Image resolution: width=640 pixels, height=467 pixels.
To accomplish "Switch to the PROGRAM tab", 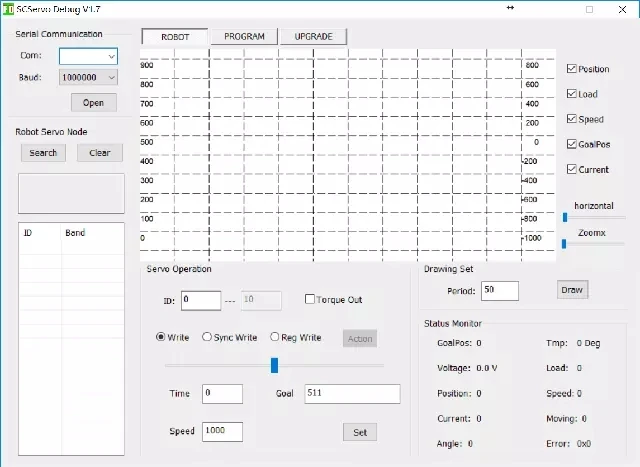I will pyautogui.click(x=244, y=37).
